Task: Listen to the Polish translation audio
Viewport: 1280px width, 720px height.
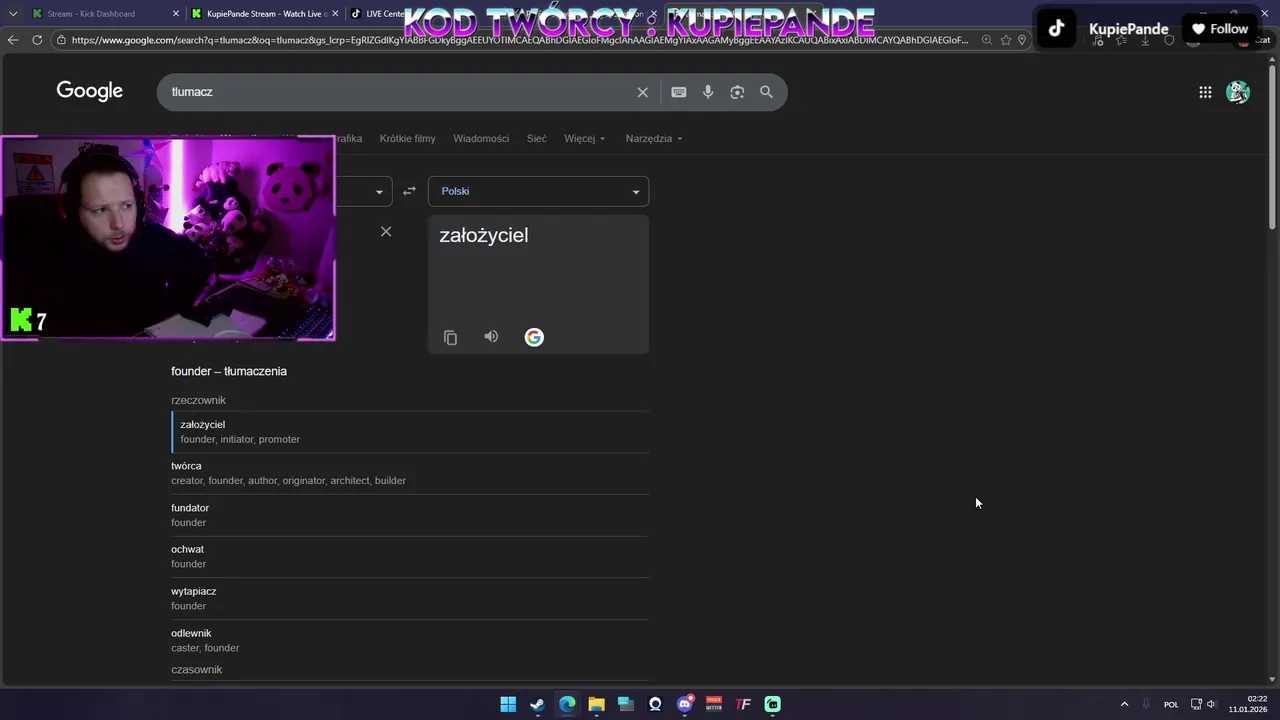Action: point(491,337)
